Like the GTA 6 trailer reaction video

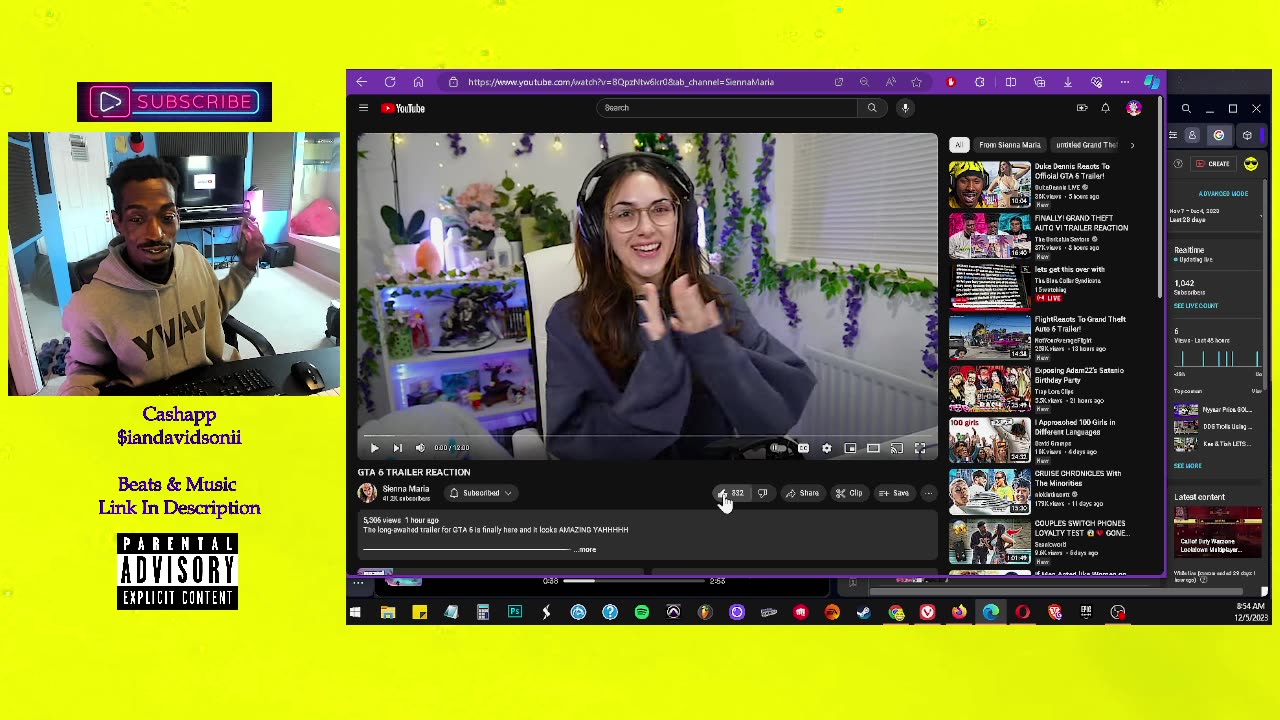[x=729, y=493]
